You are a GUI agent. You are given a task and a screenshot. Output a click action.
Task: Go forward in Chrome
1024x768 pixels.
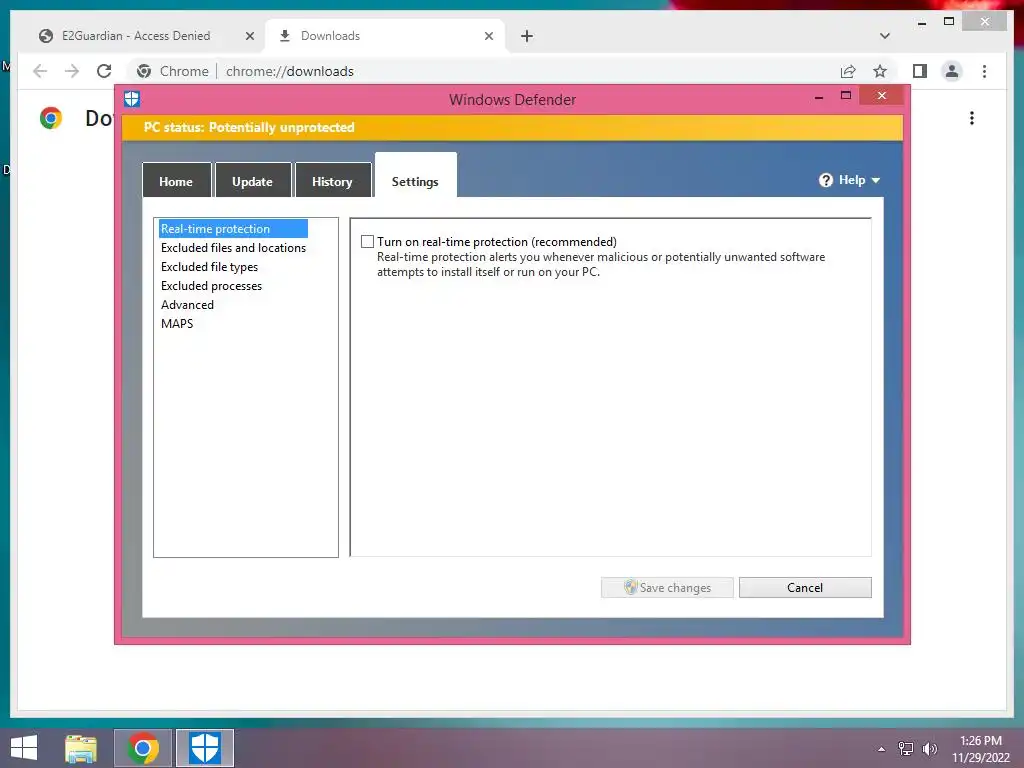click(72, 71)
